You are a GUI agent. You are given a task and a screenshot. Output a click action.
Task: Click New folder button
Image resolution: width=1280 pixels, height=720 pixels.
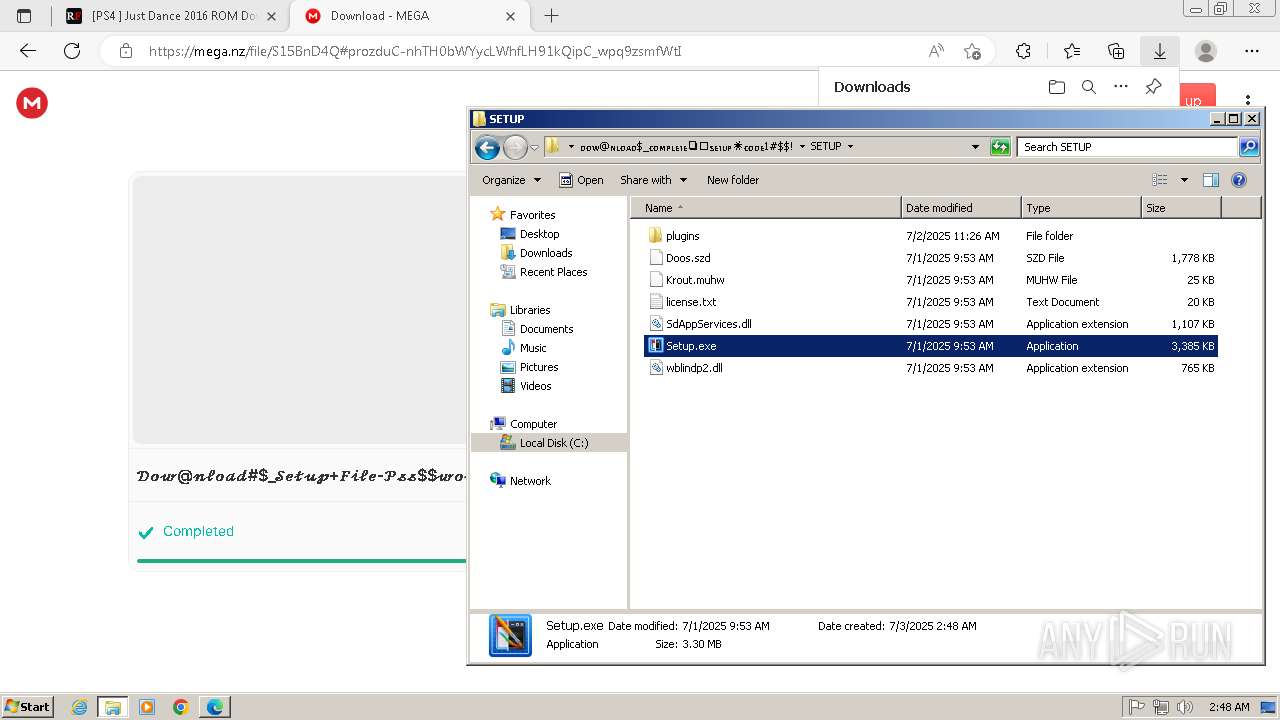coord(733,180)
